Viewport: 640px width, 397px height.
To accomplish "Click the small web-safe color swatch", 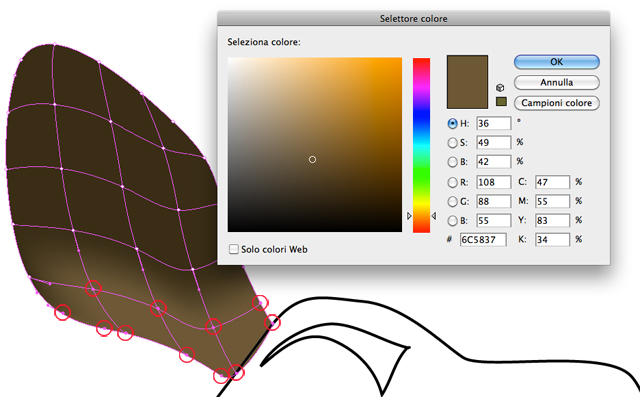I will pos(501,102).
